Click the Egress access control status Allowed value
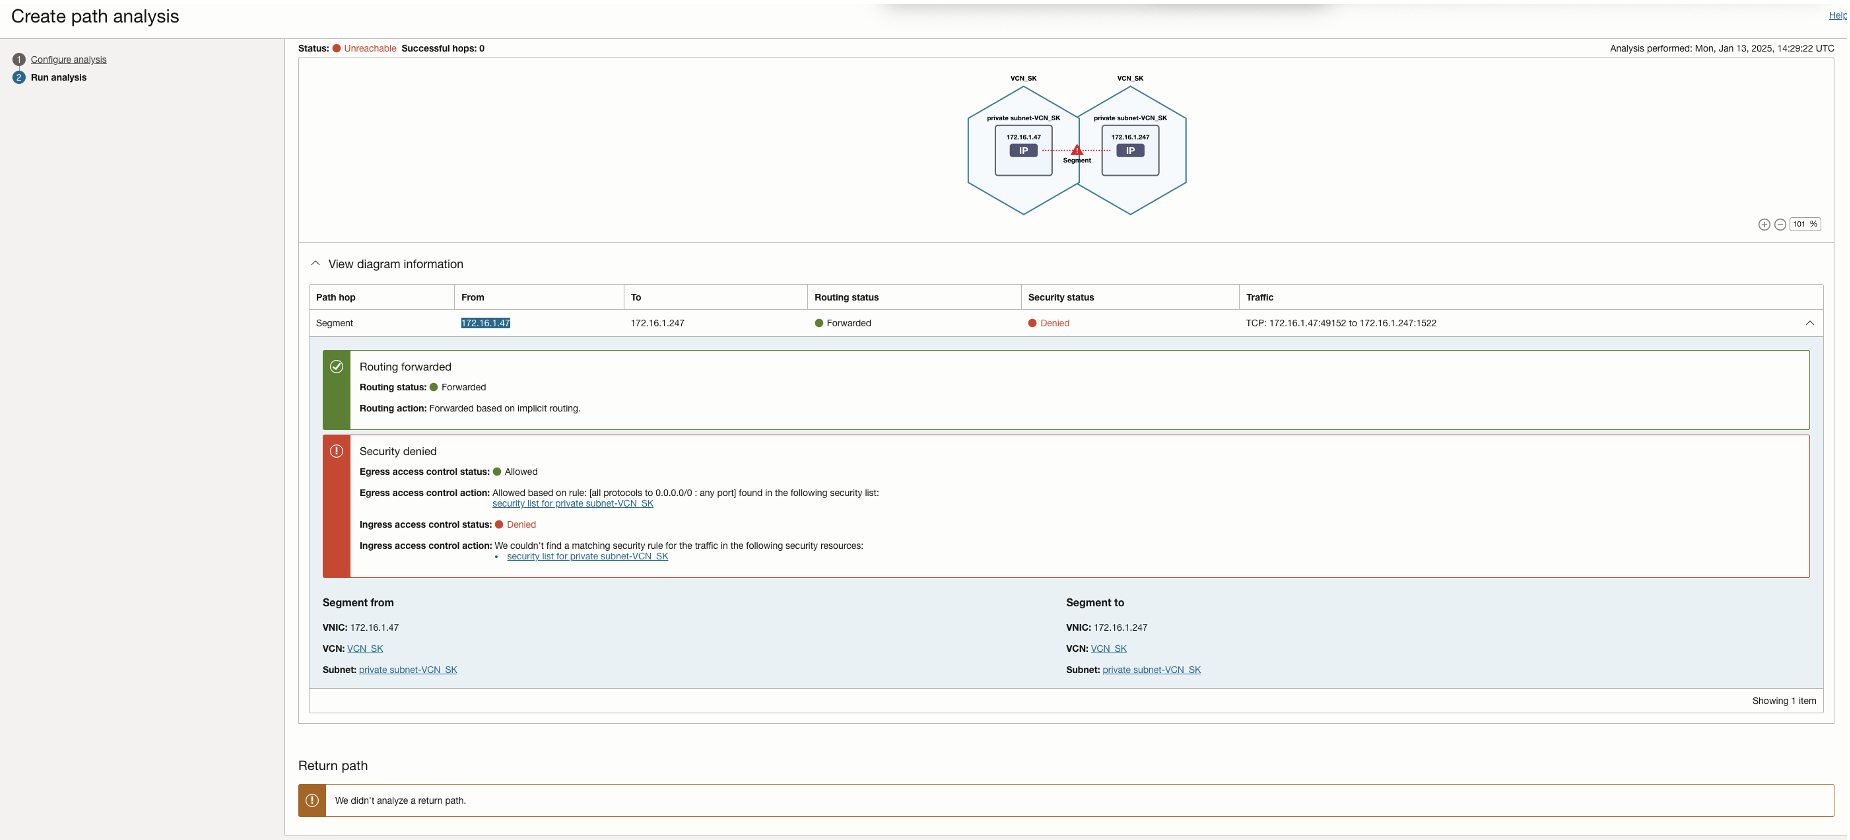Viewport: 1850px width, 840px height. click(521, 472)
